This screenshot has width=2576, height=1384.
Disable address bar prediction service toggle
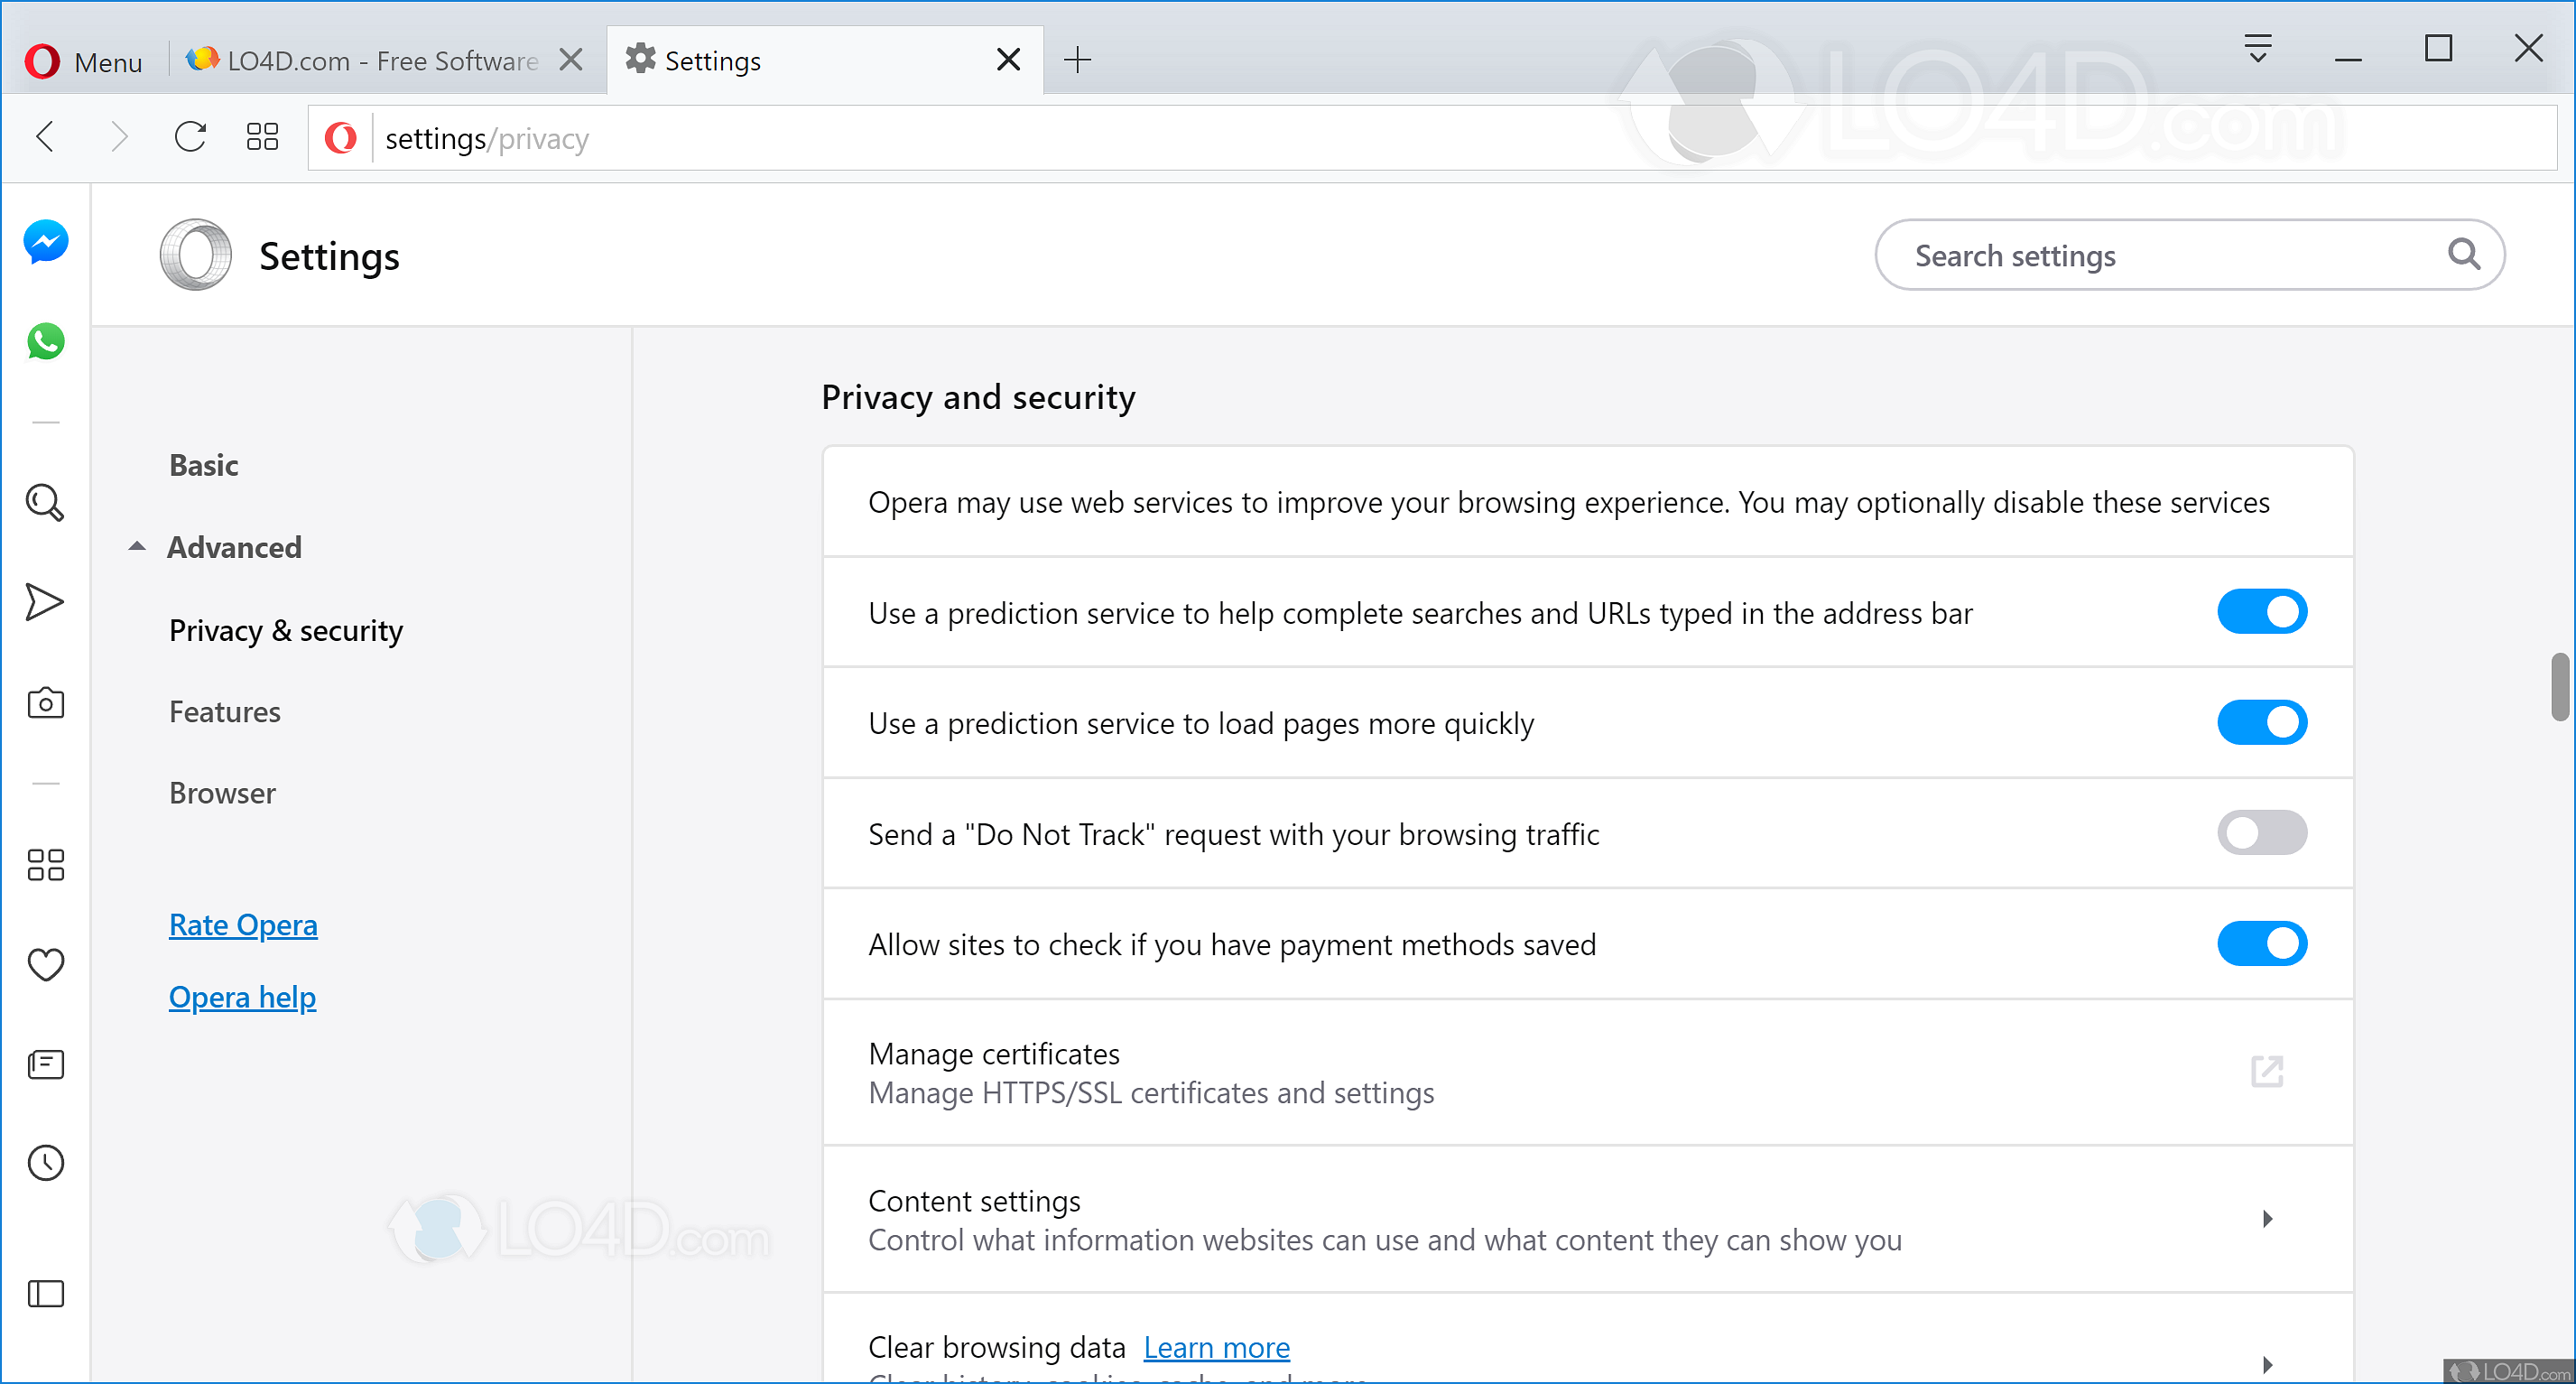[2261, 612]
